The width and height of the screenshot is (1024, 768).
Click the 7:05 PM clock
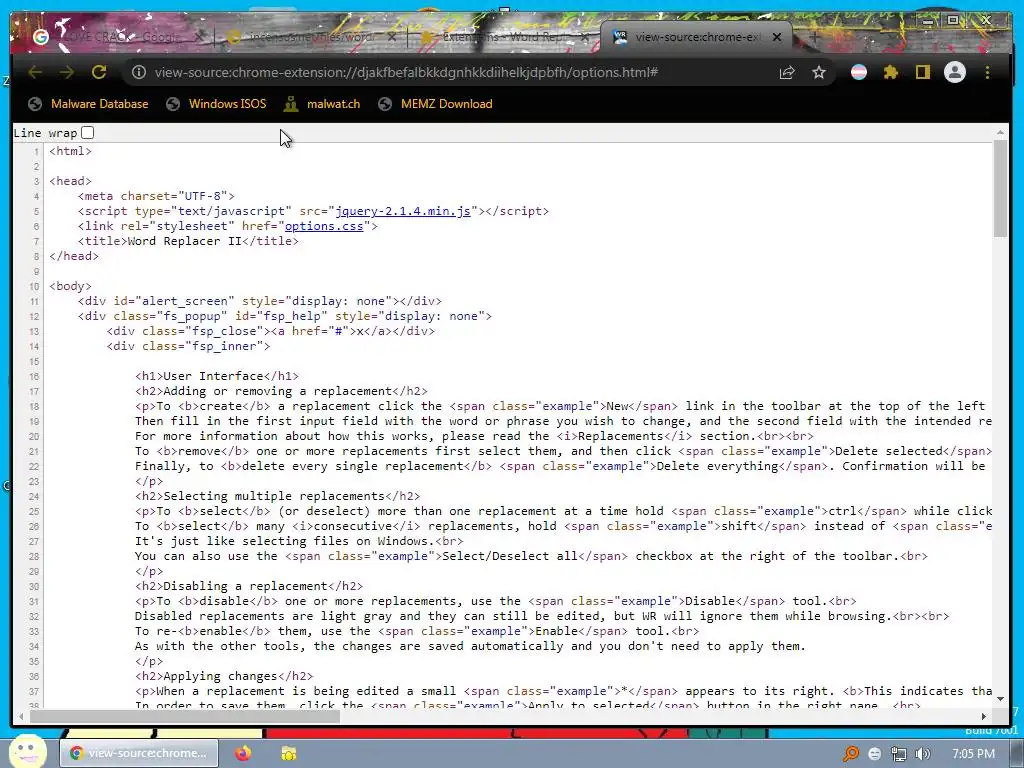coord(974,754)
